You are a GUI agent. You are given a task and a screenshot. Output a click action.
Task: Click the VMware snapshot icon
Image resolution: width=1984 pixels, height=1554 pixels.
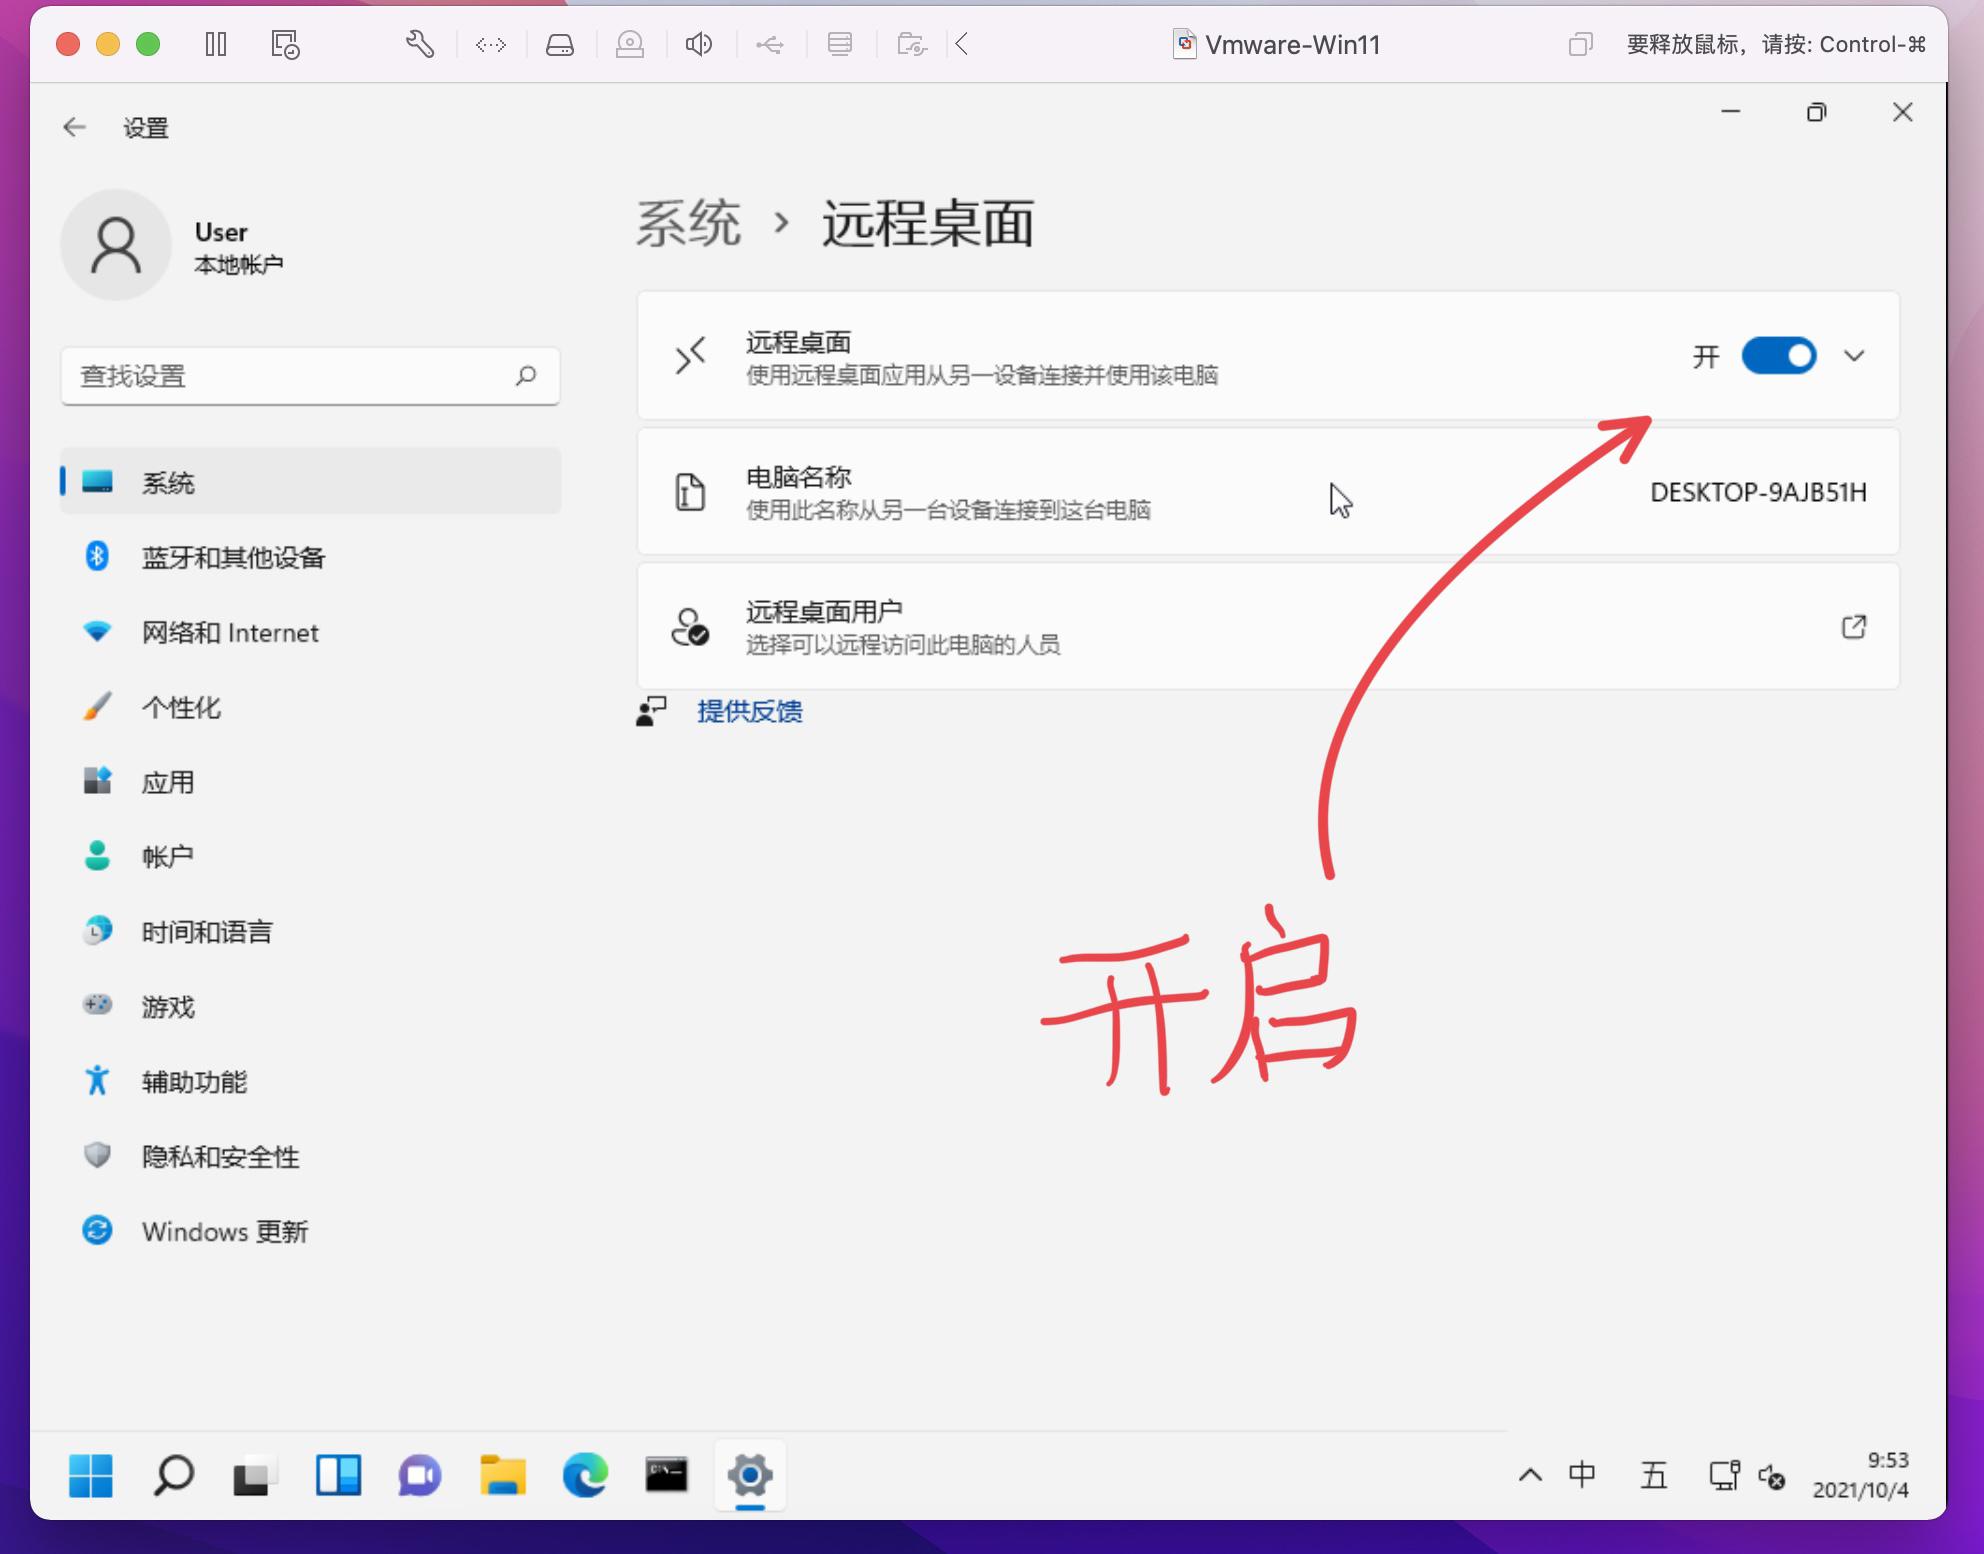pyautogui.click(x=283, y=45)
